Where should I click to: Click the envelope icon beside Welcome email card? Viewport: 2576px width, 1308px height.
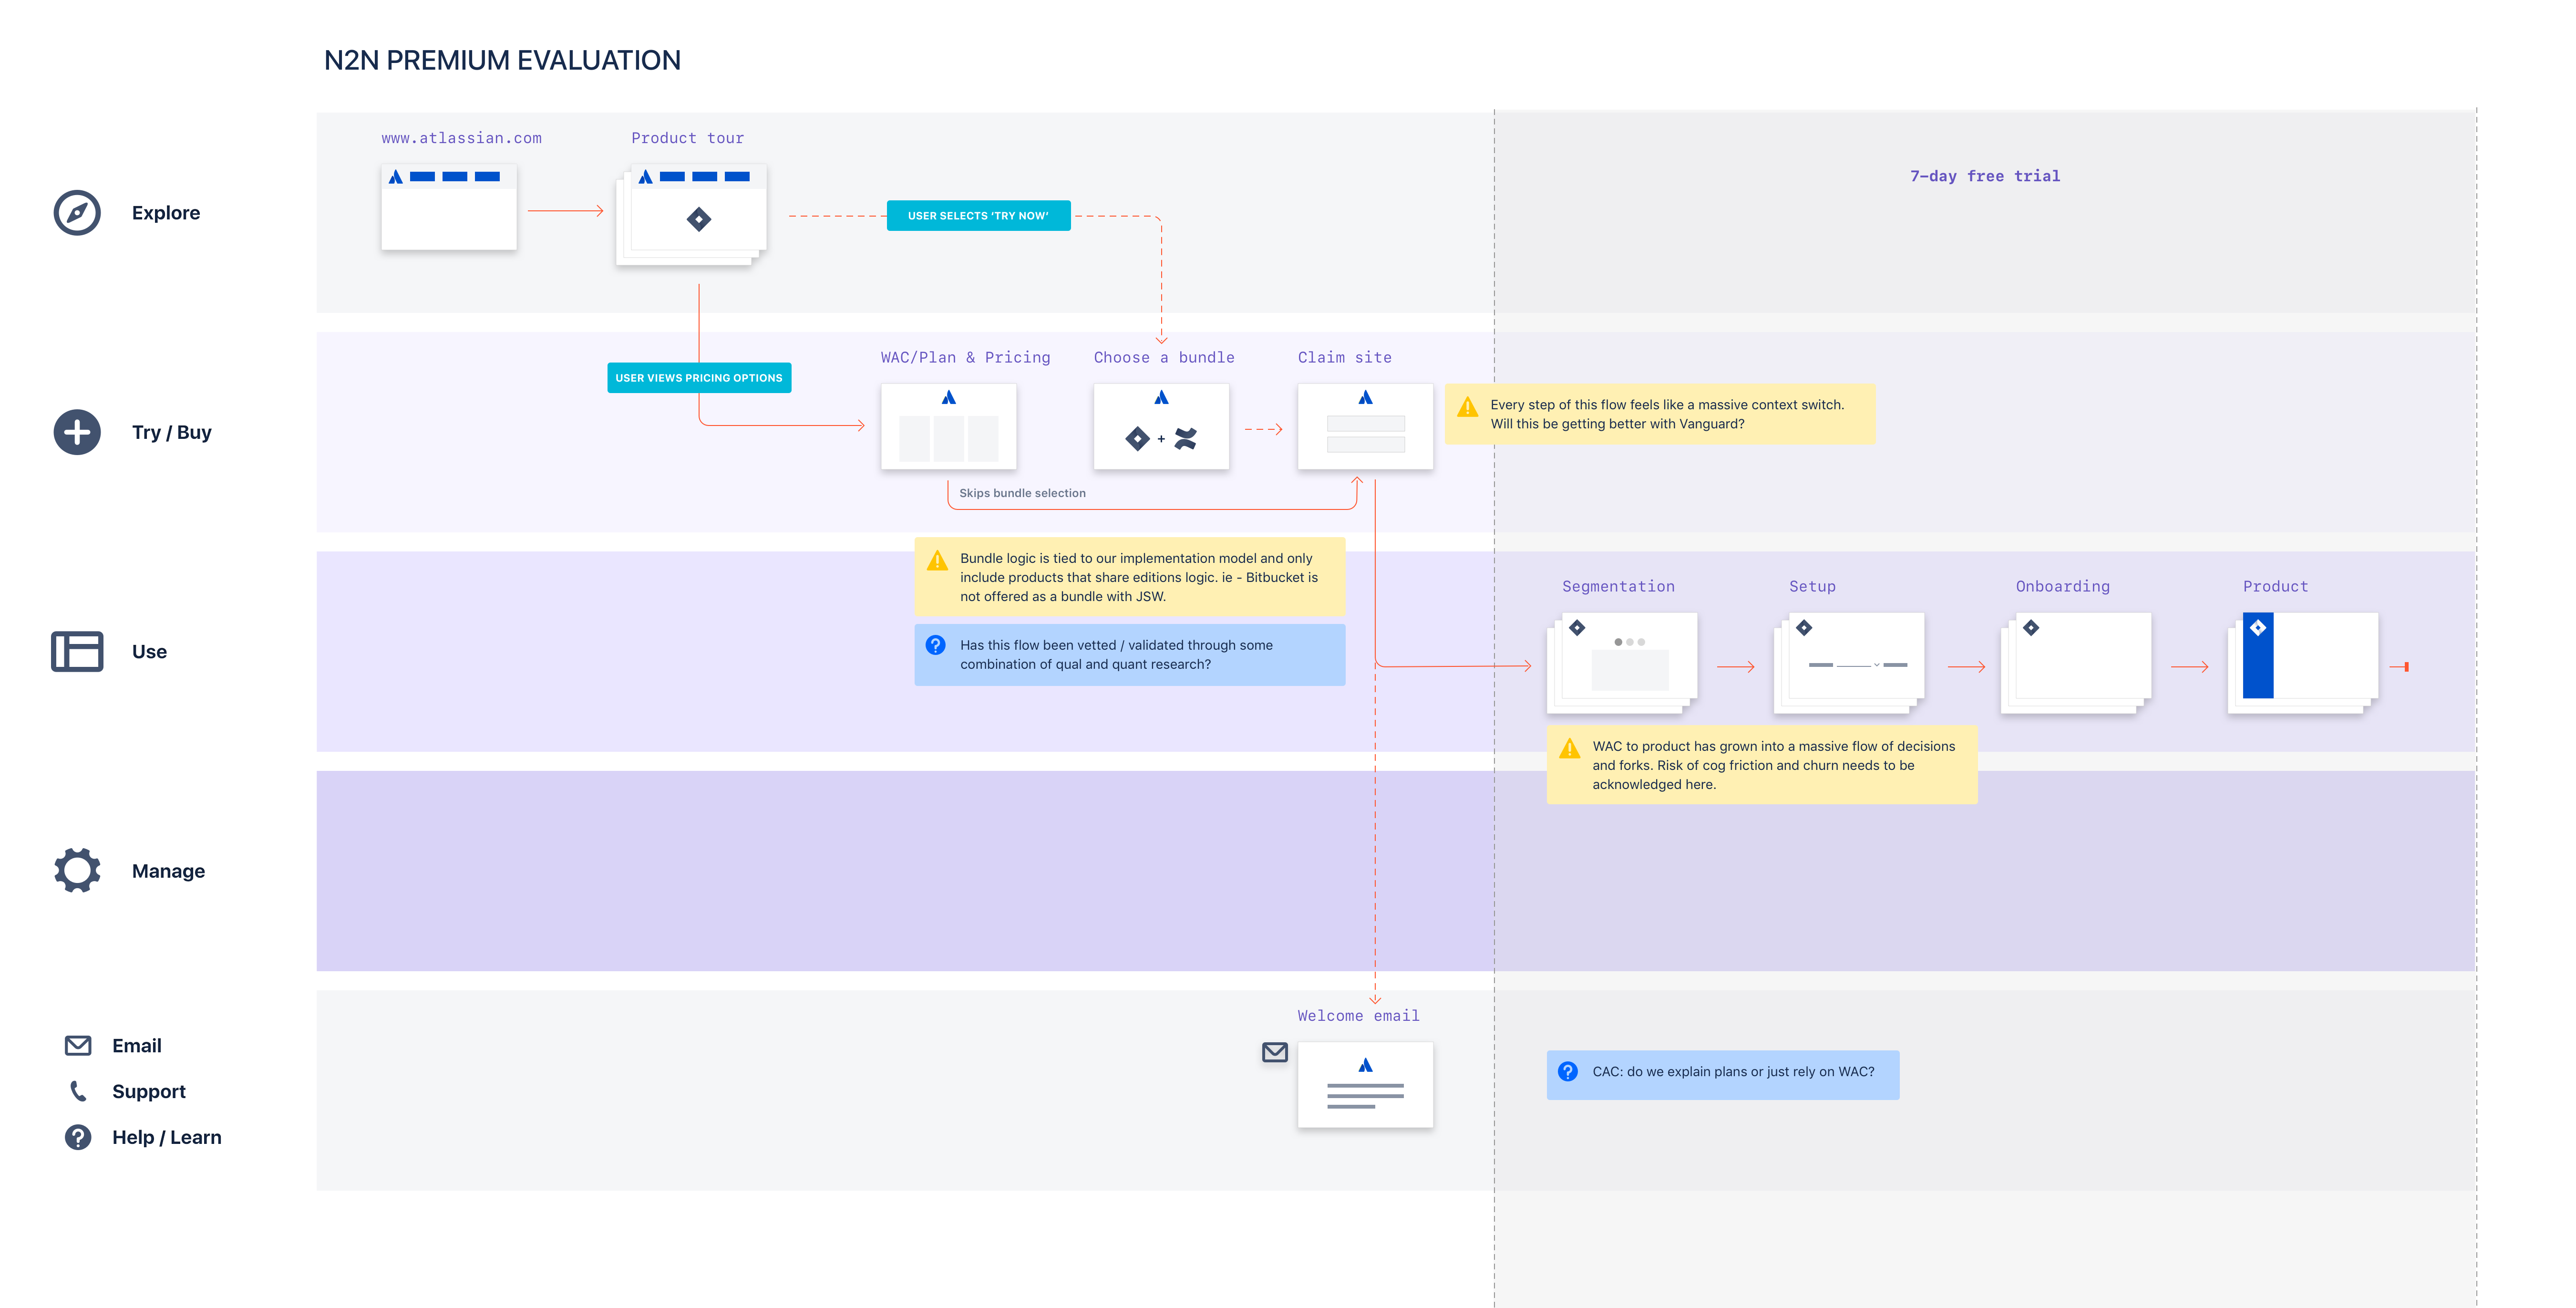tap(1275, 1052)
